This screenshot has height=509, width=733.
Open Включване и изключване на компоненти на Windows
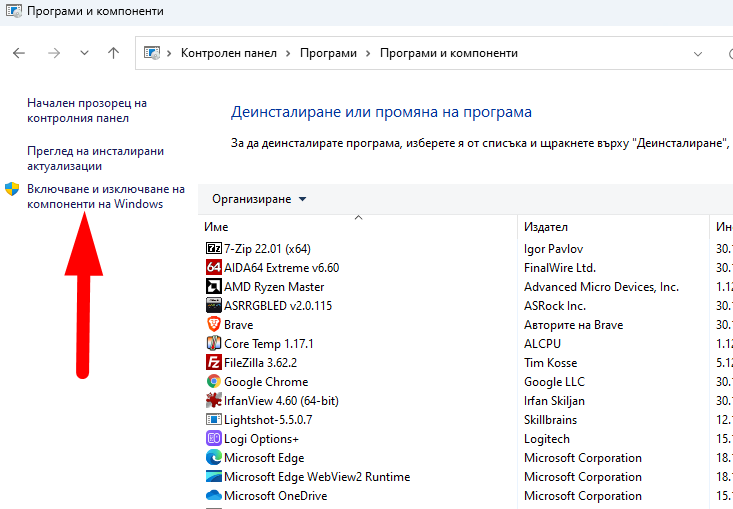(x=106, y=196)
